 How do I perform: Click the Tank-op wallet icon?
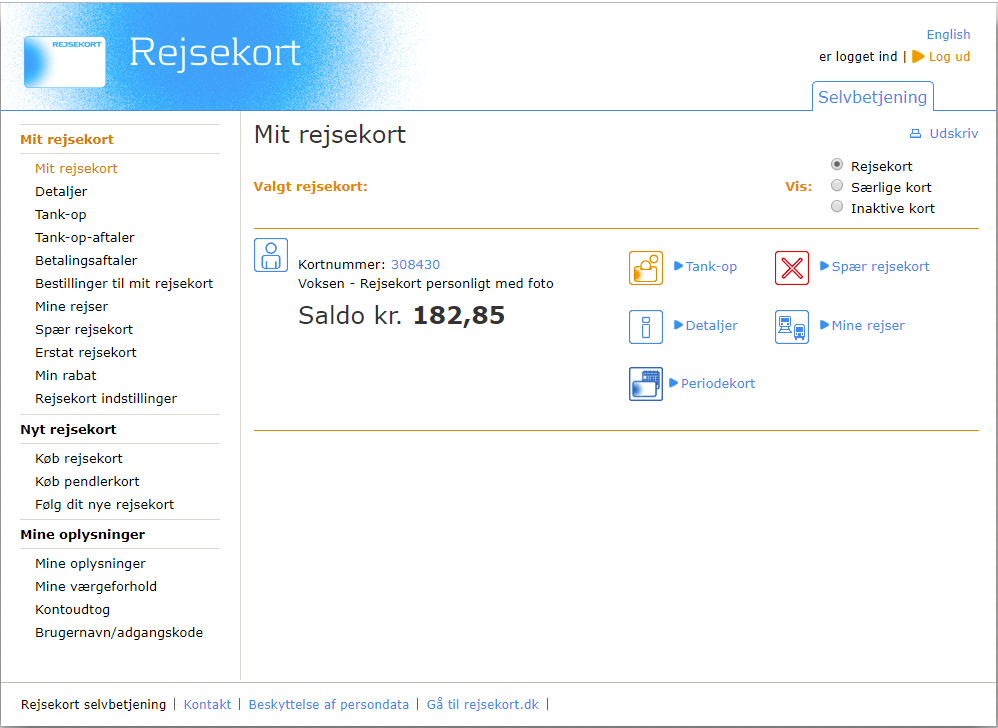pos(645,268)
